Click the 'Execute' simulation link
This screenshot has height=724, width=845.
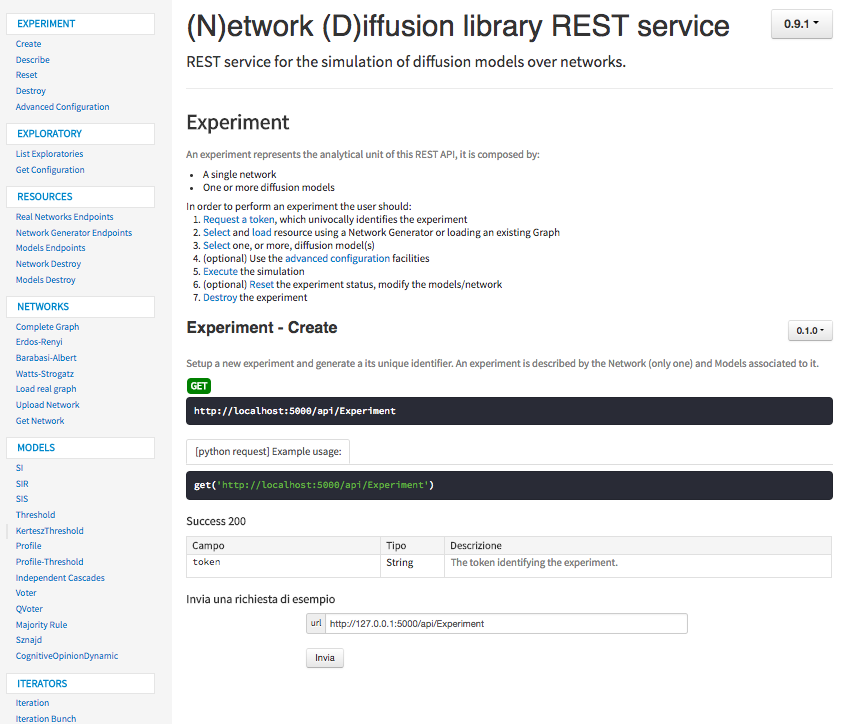[220, 271]
